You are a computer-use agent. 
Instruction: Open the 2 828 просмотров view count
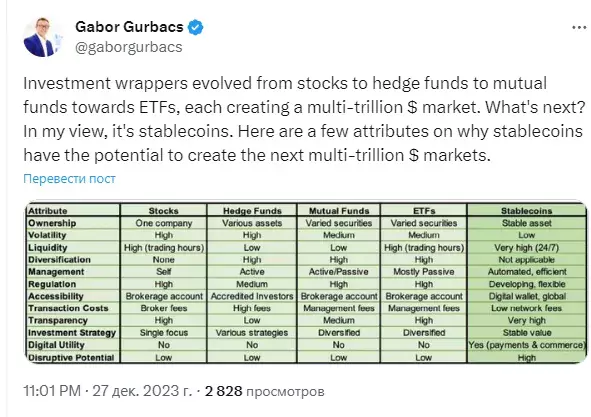click(x=265, y=391)
